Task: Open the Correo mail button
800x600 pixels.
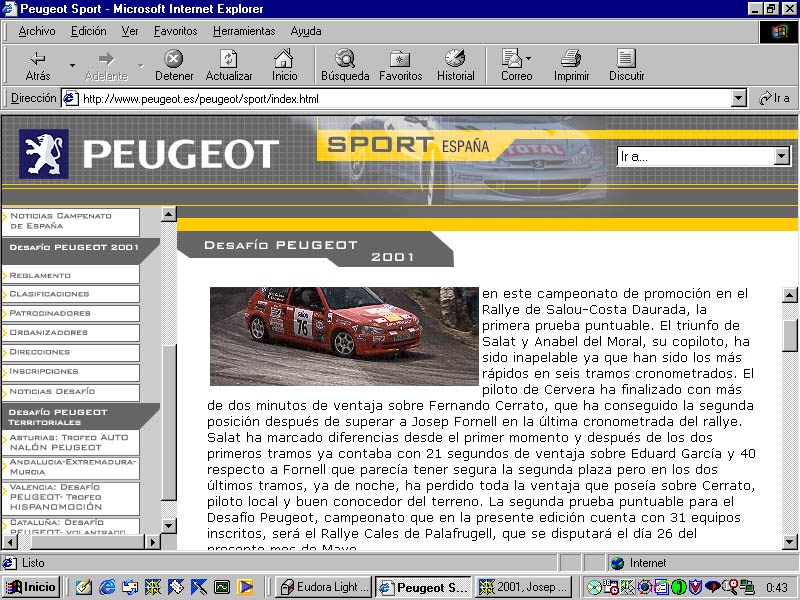Action: click(516, 65)
